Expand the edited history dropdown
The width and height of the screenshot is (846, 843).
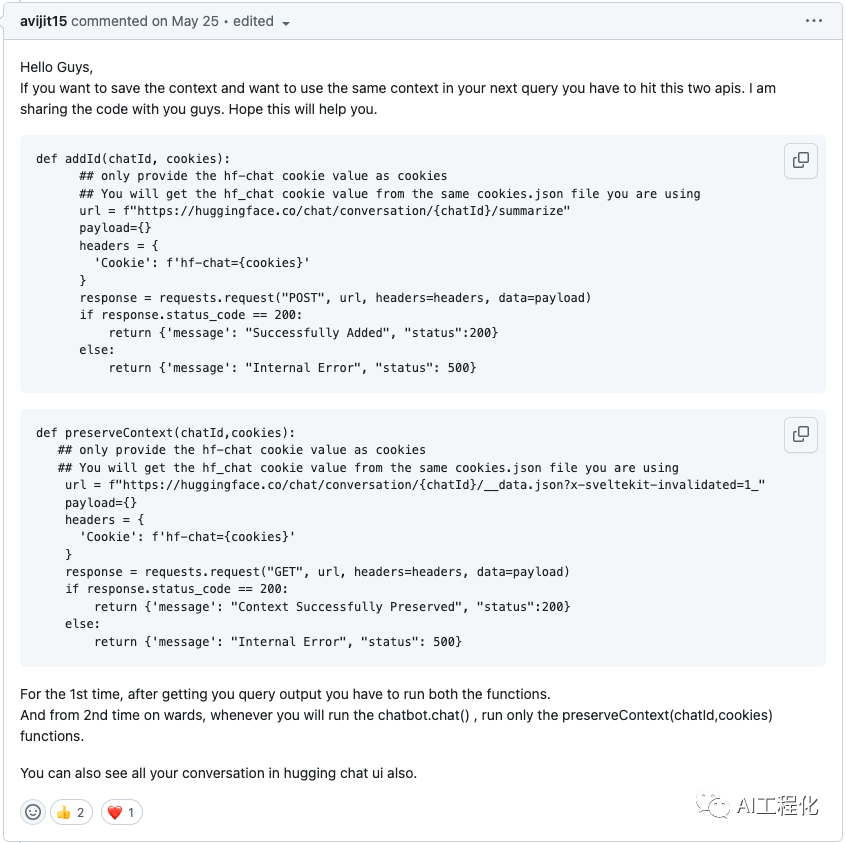coord(286,23)
